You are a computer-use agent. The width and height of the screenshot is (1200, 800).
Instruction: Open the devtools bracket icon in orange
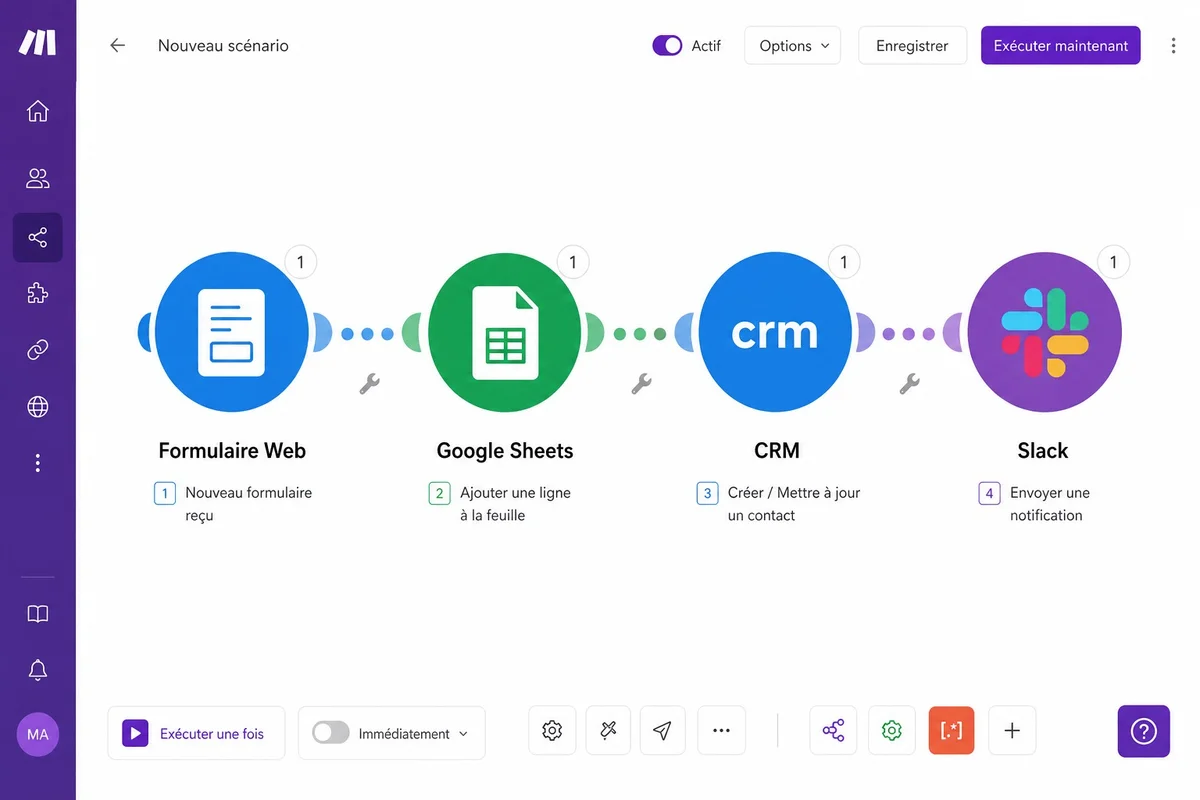[951, 730]
